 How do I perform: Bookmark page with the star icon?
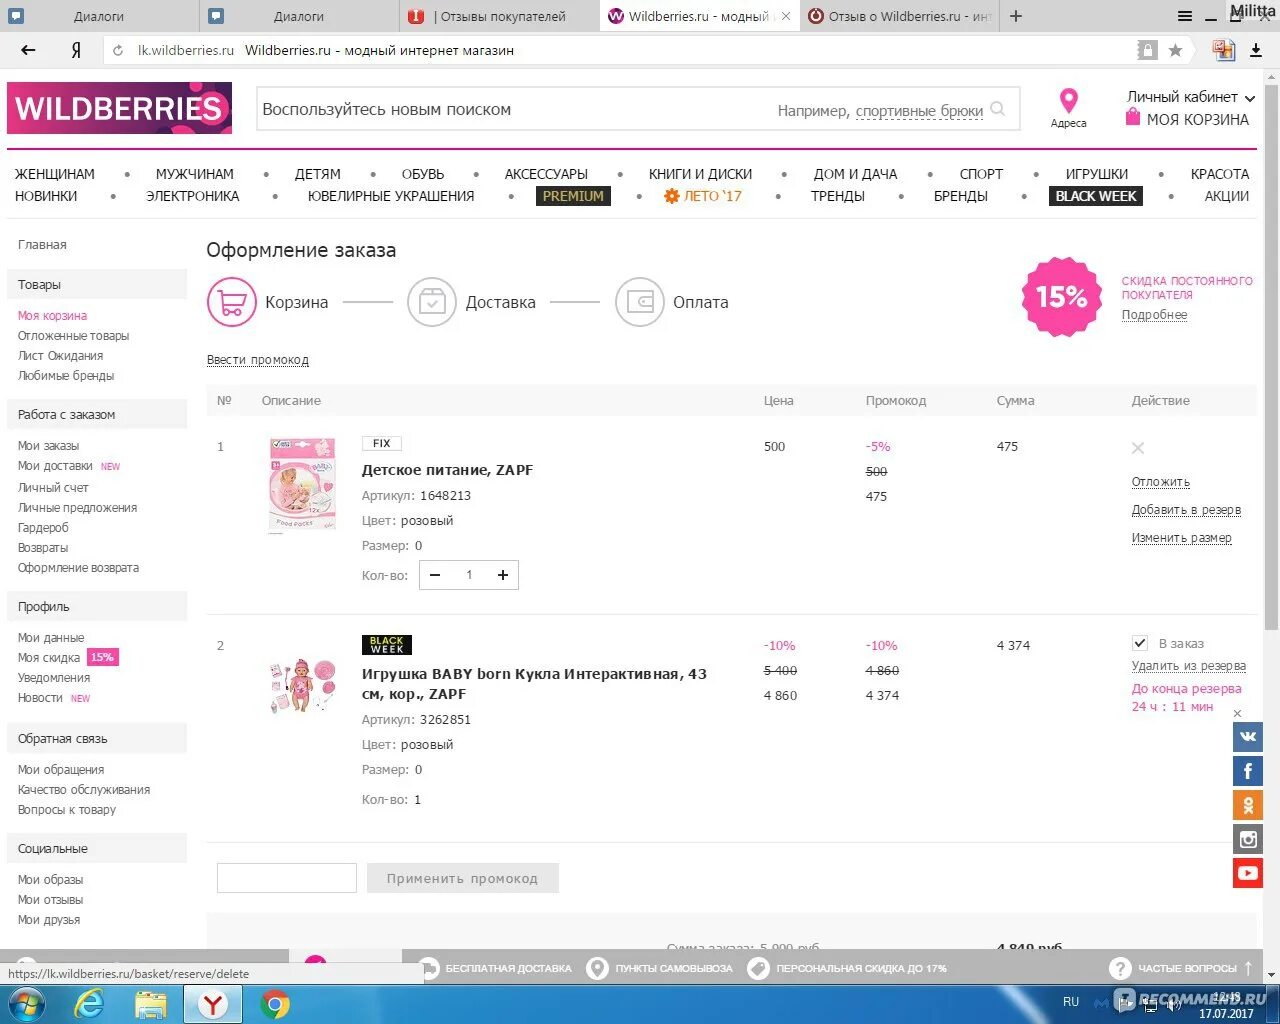tap(1175, 50)
